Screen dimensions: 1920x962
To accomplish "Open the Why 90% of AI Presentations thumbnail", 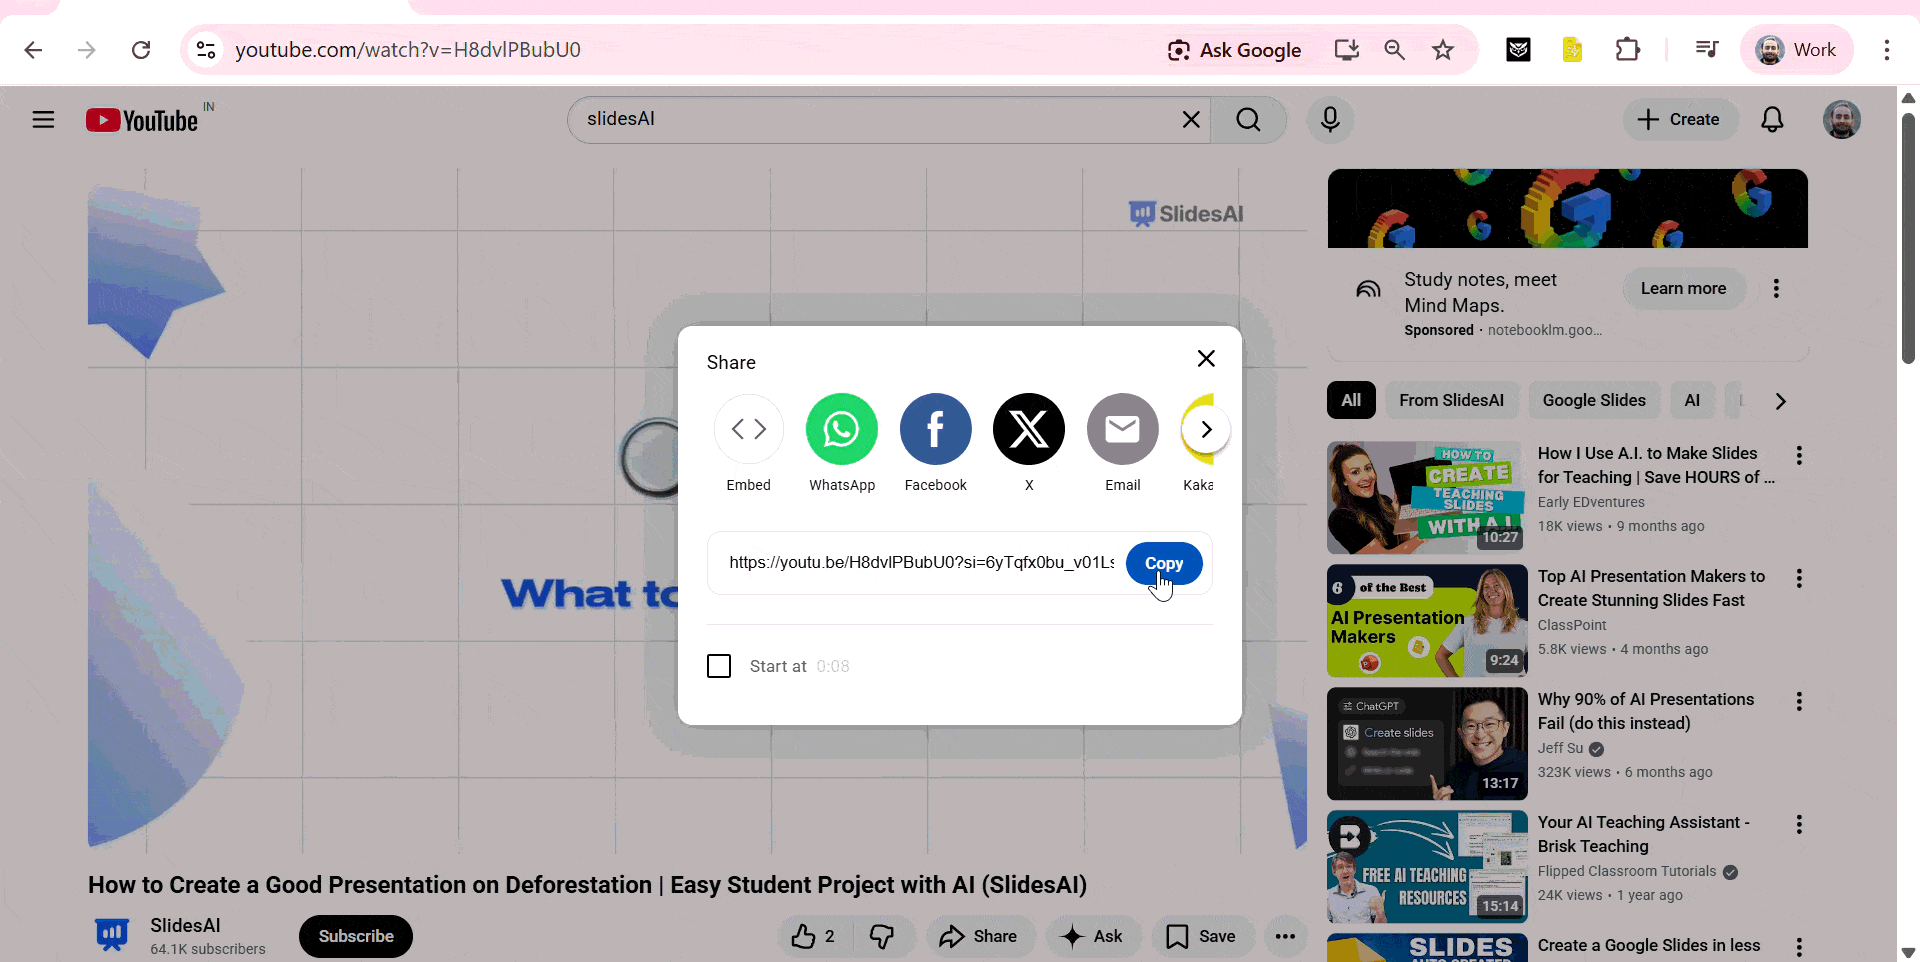I will (x=1426, y=743).
